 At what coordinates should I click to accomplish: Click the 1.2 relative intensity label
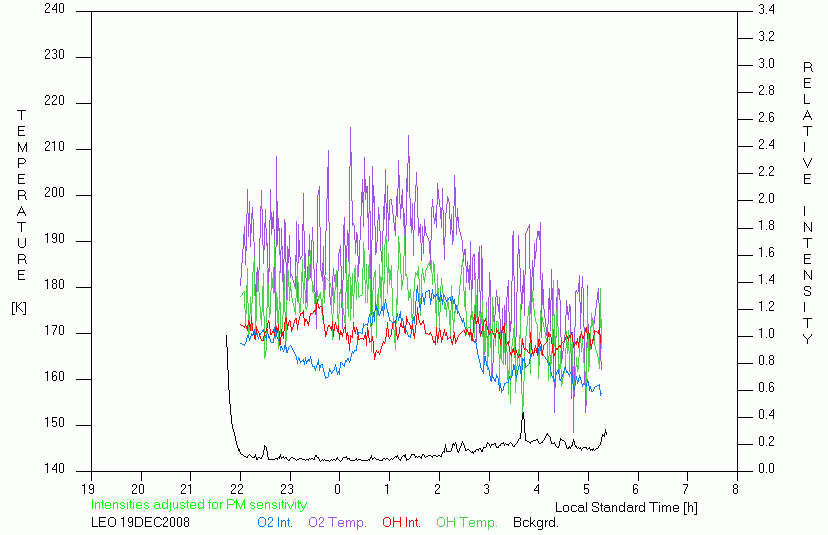coord(766,307)
